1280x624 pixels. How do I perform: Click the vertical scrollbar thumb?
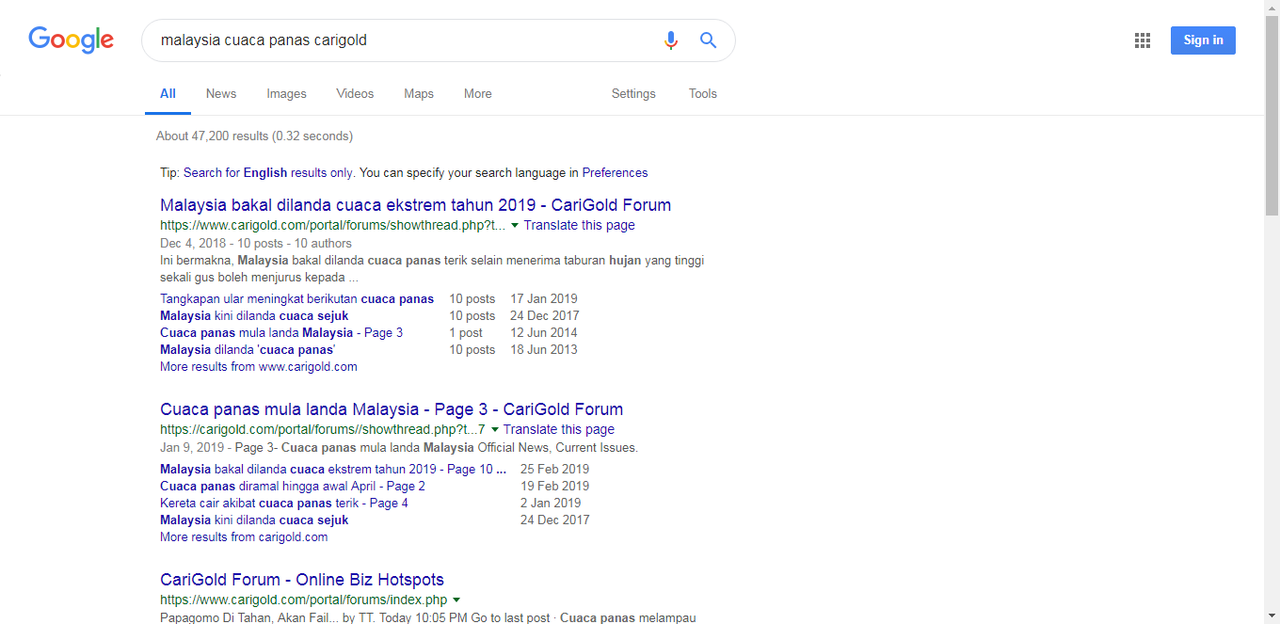1272,115
